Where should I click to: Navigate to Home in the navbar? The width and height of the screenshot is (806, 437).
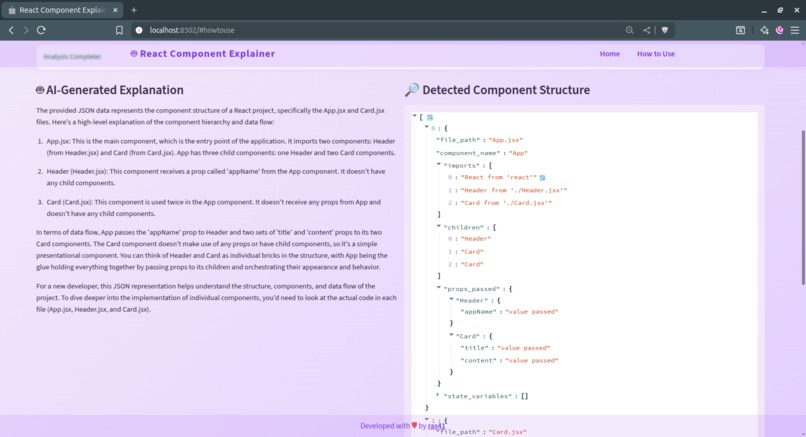click(610, 54)
